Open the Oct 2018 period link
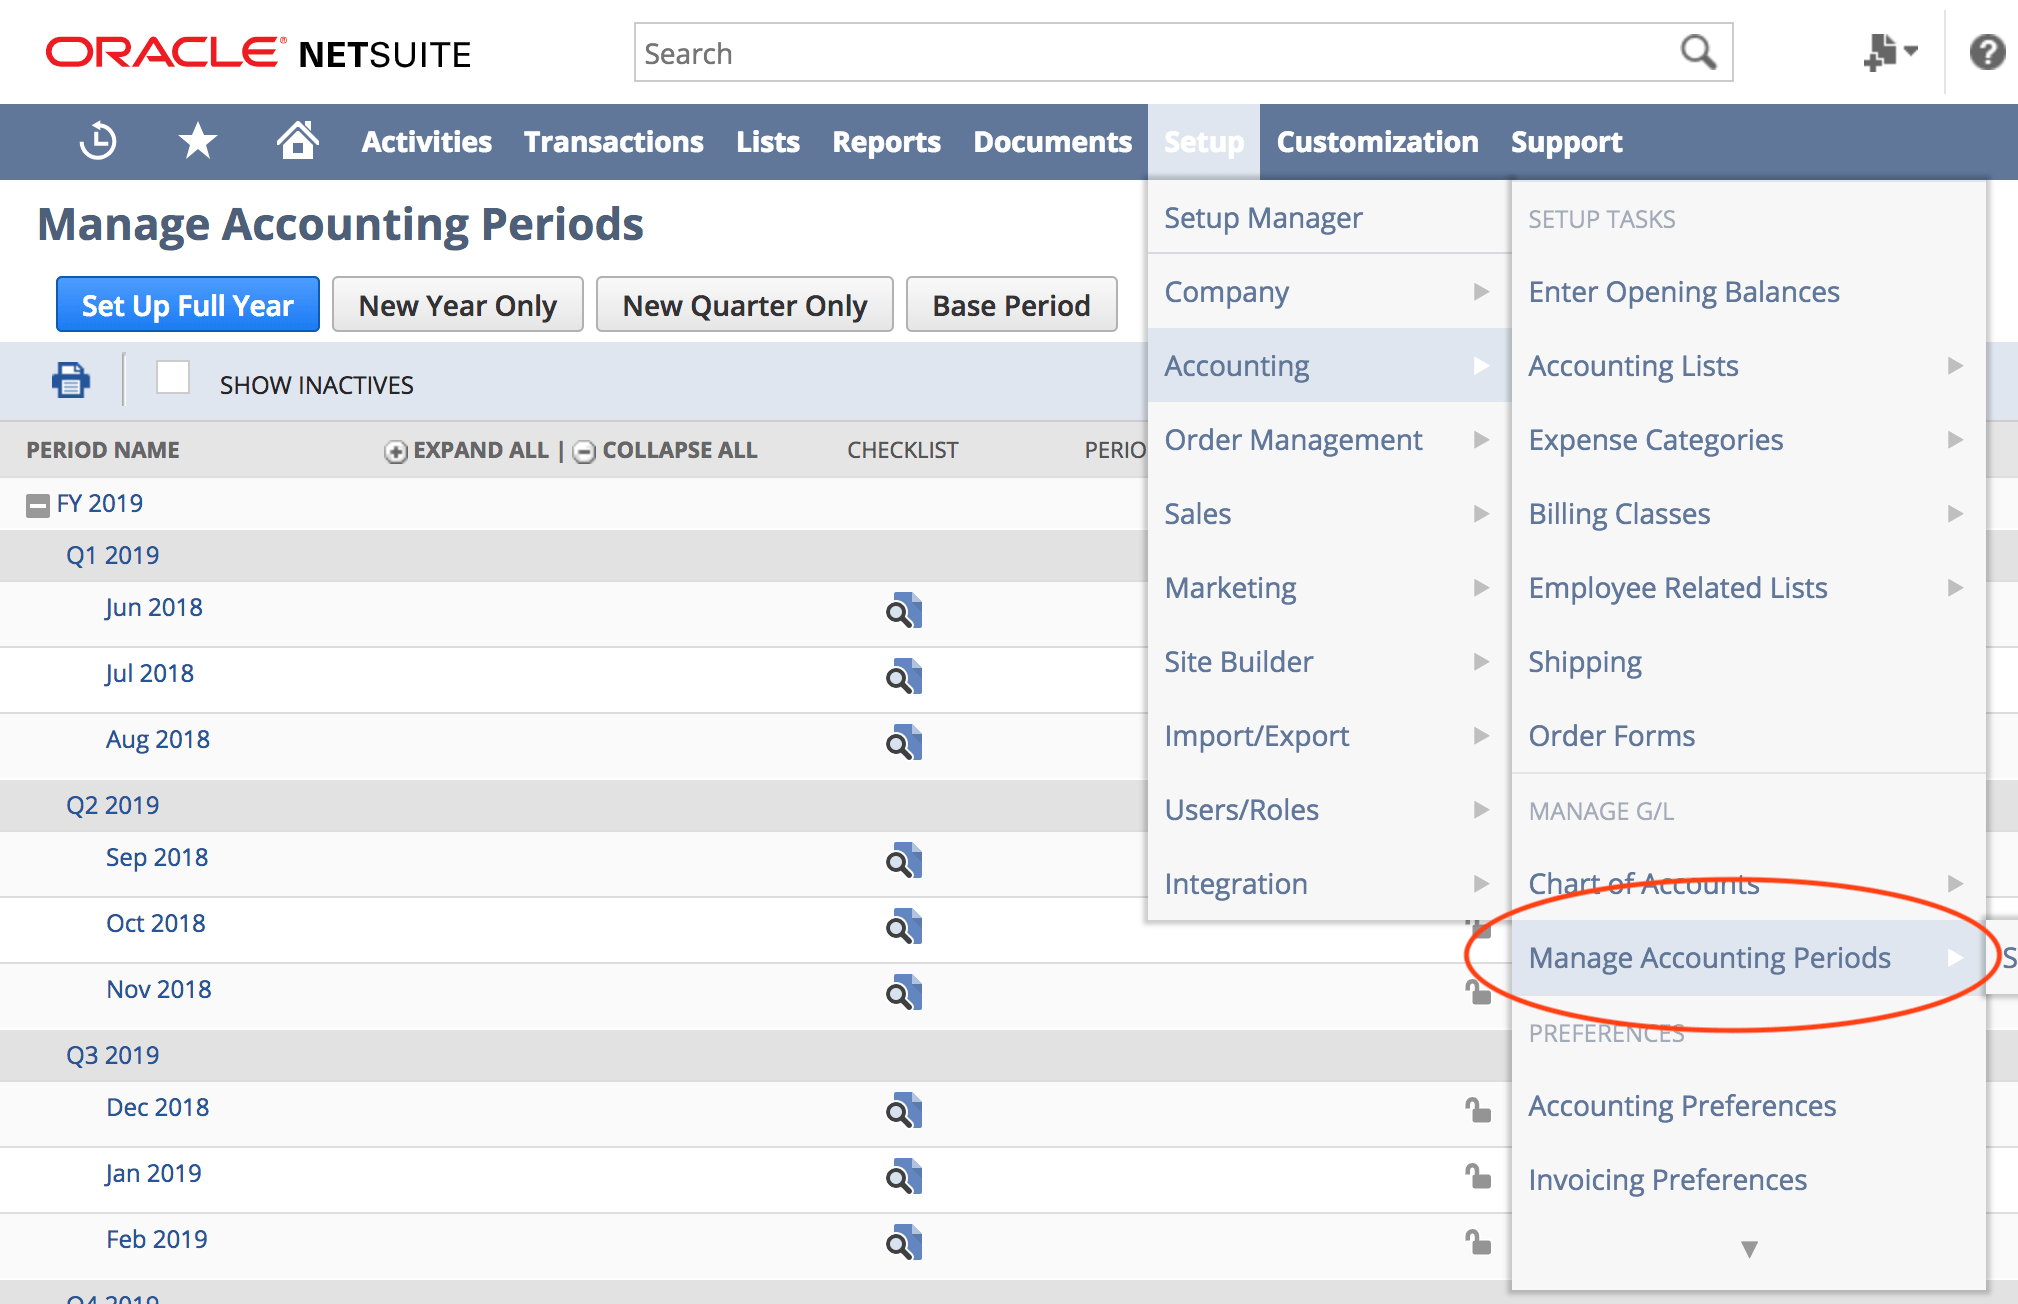The image size is (2018, 1304). (x=156, y=923)
